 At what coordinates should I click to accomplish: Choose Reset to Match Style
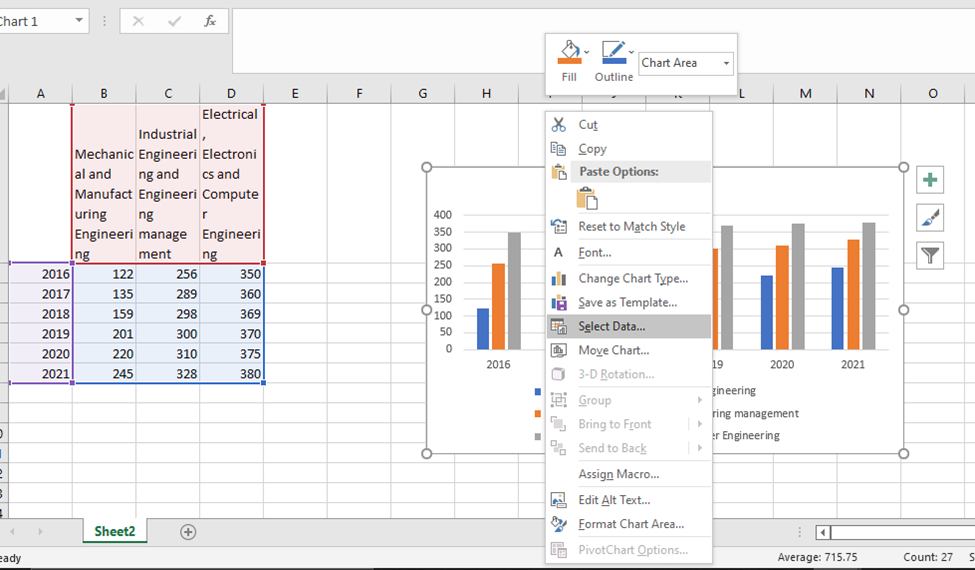(x=632, y=227)
